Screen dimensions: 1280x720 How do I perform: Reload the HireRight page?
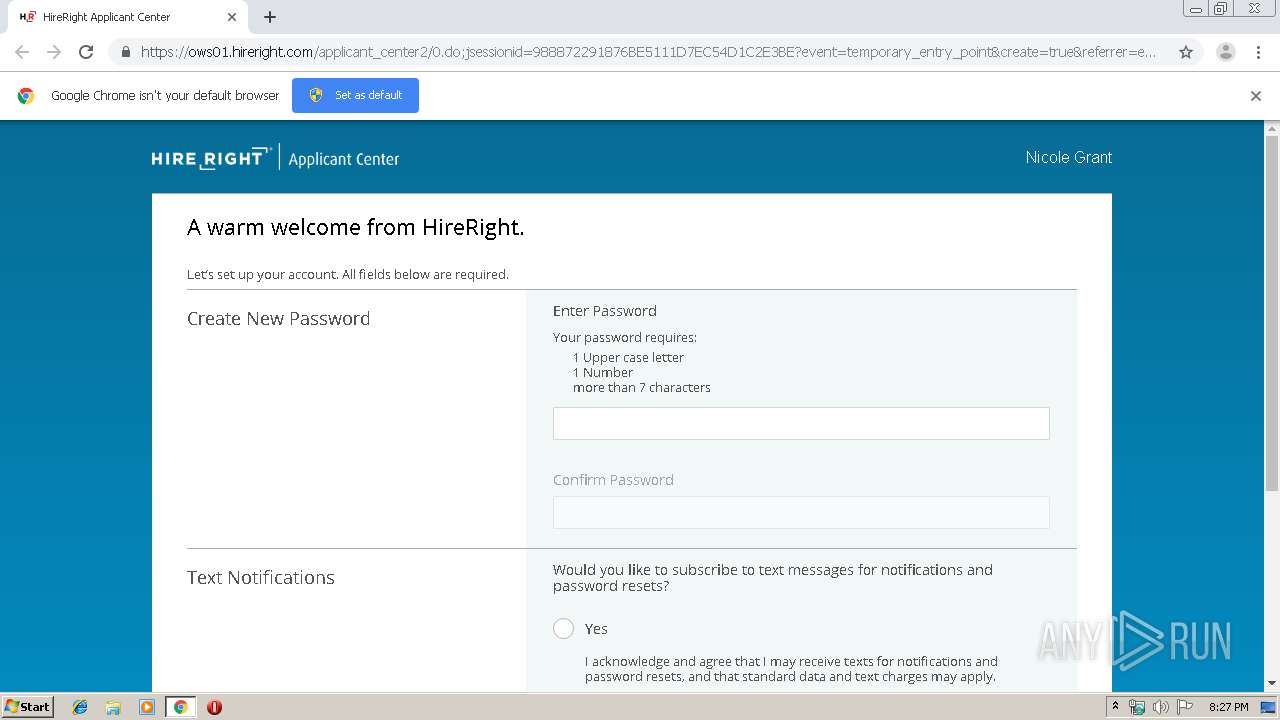[x=86, y=52]
